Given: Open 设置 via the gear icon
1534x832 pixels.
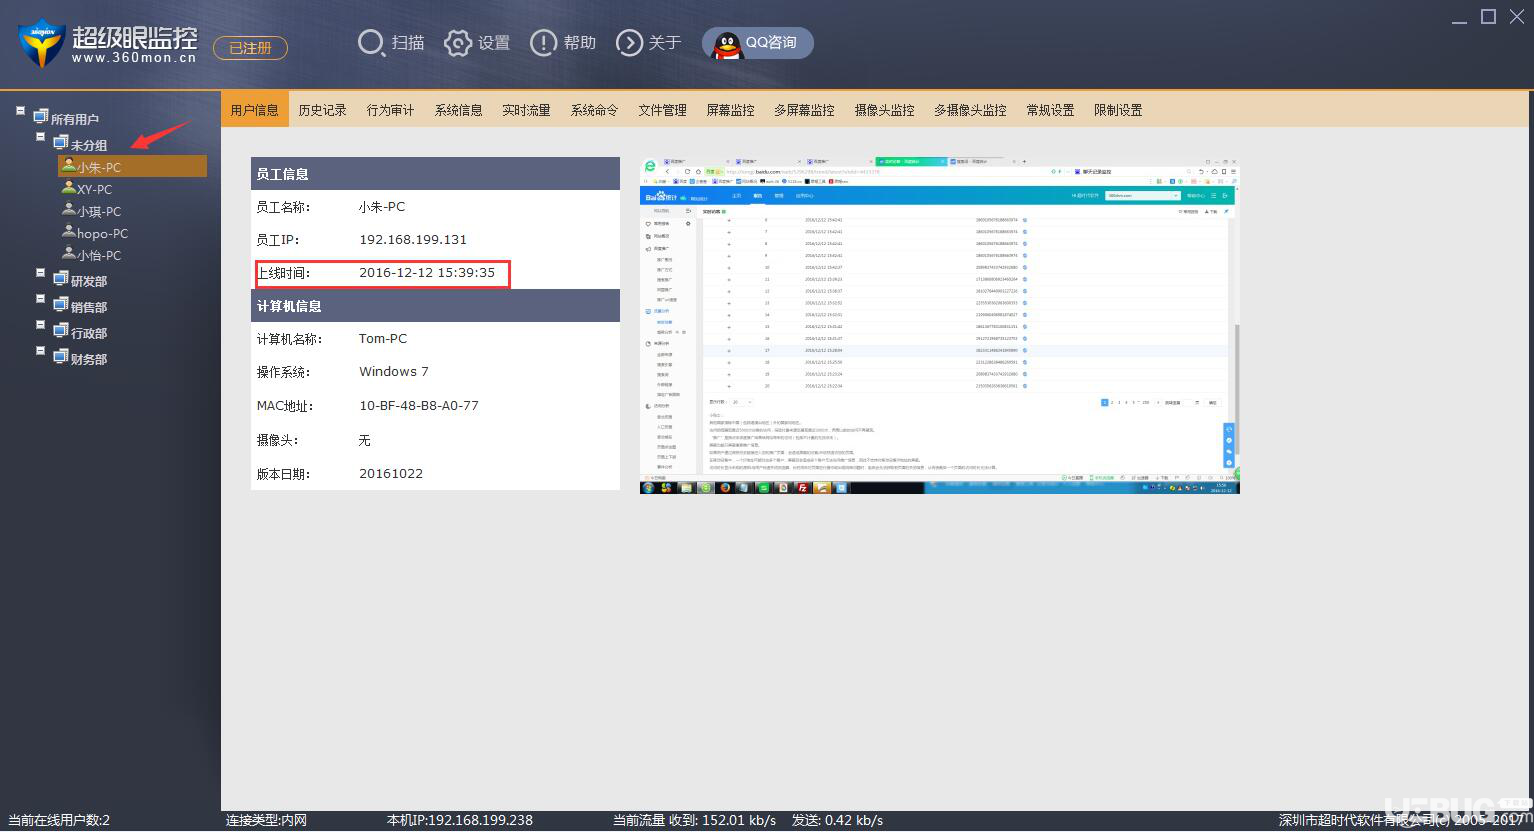Looking at the screenshot, I should coord(458,42).
